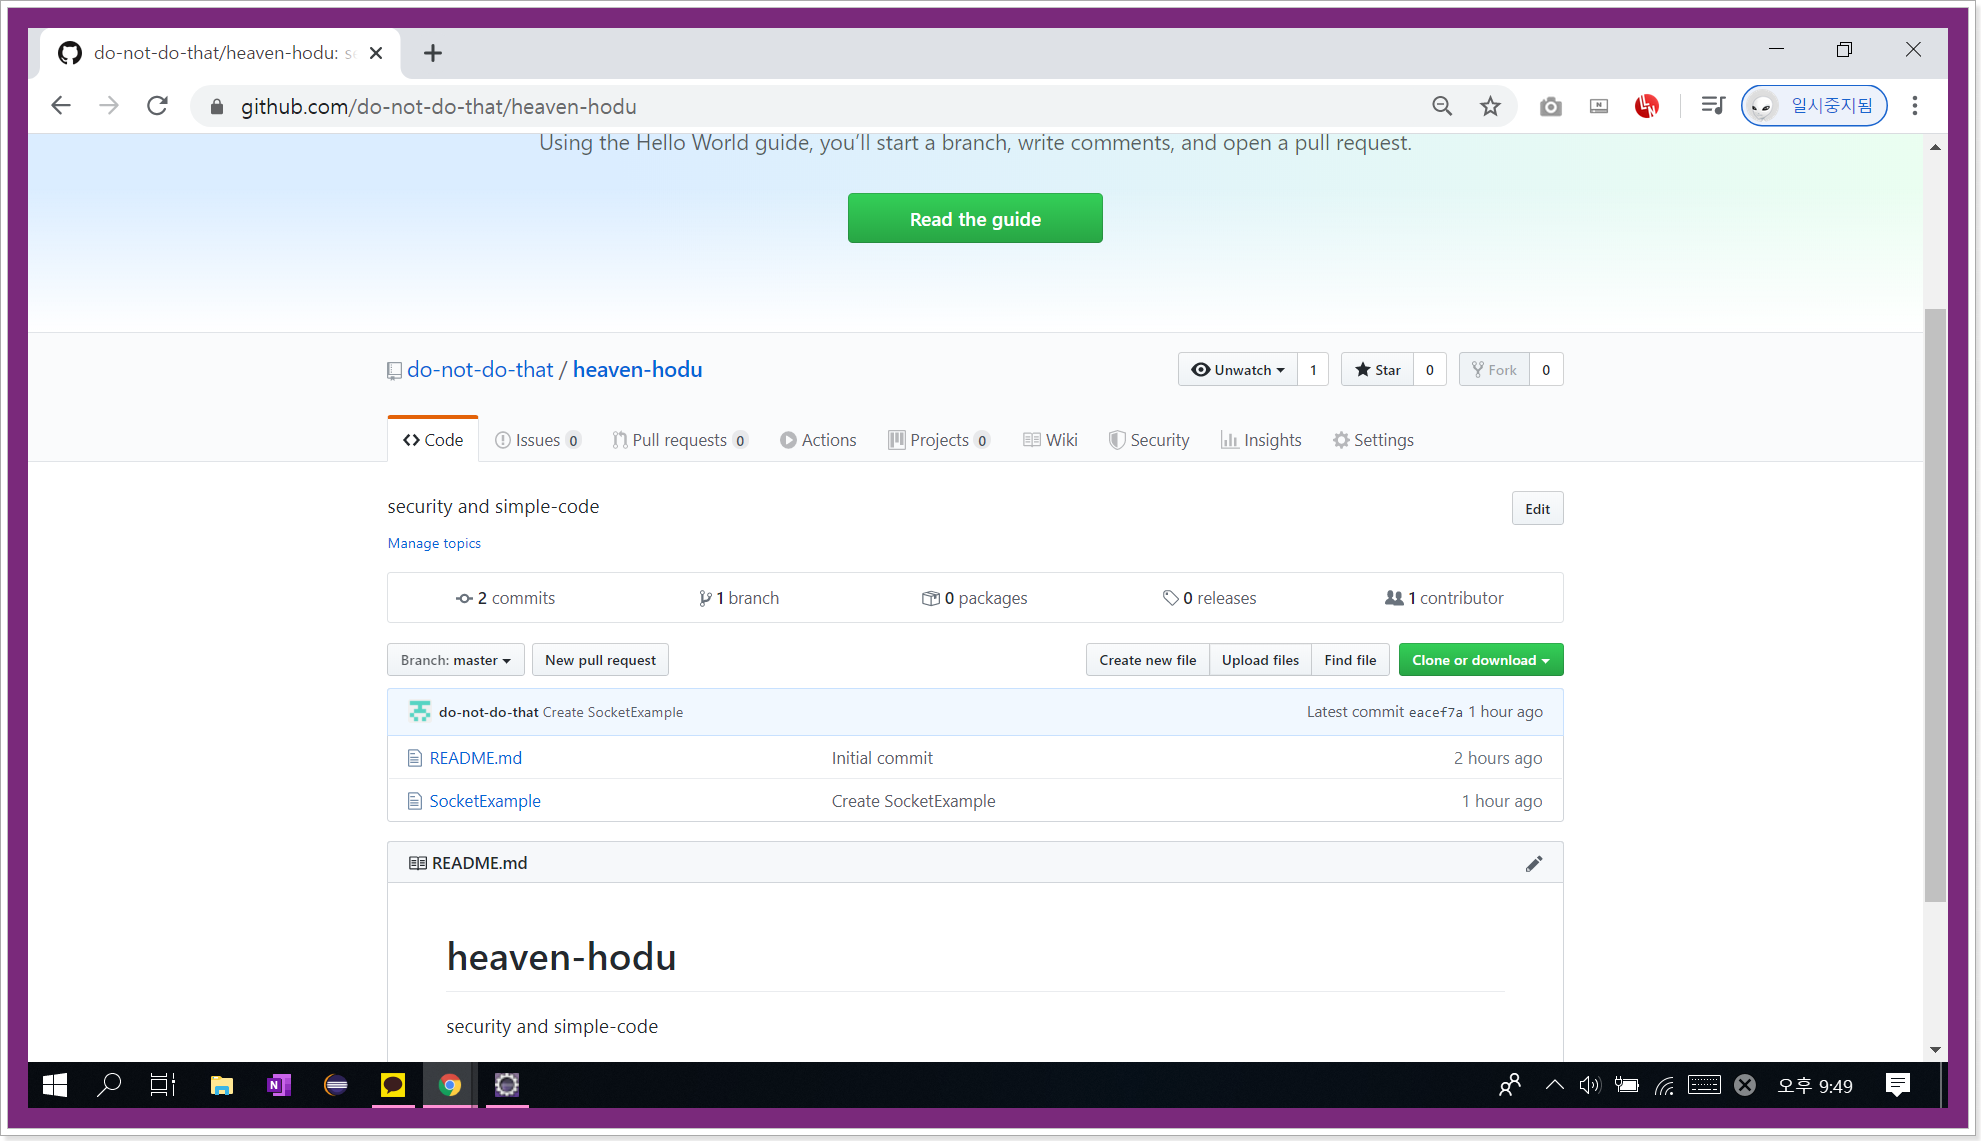This screenshot has height=1141, width=1981.
Task: Star the heaven-hodu repository
Action: point(1378,370)
